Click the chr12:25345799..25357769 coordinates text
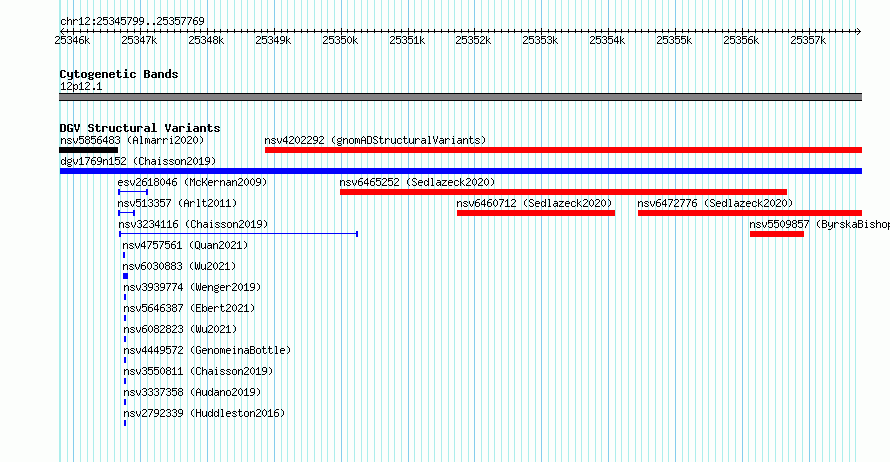The height and width of the screenshot is (462, 890). 132,22
